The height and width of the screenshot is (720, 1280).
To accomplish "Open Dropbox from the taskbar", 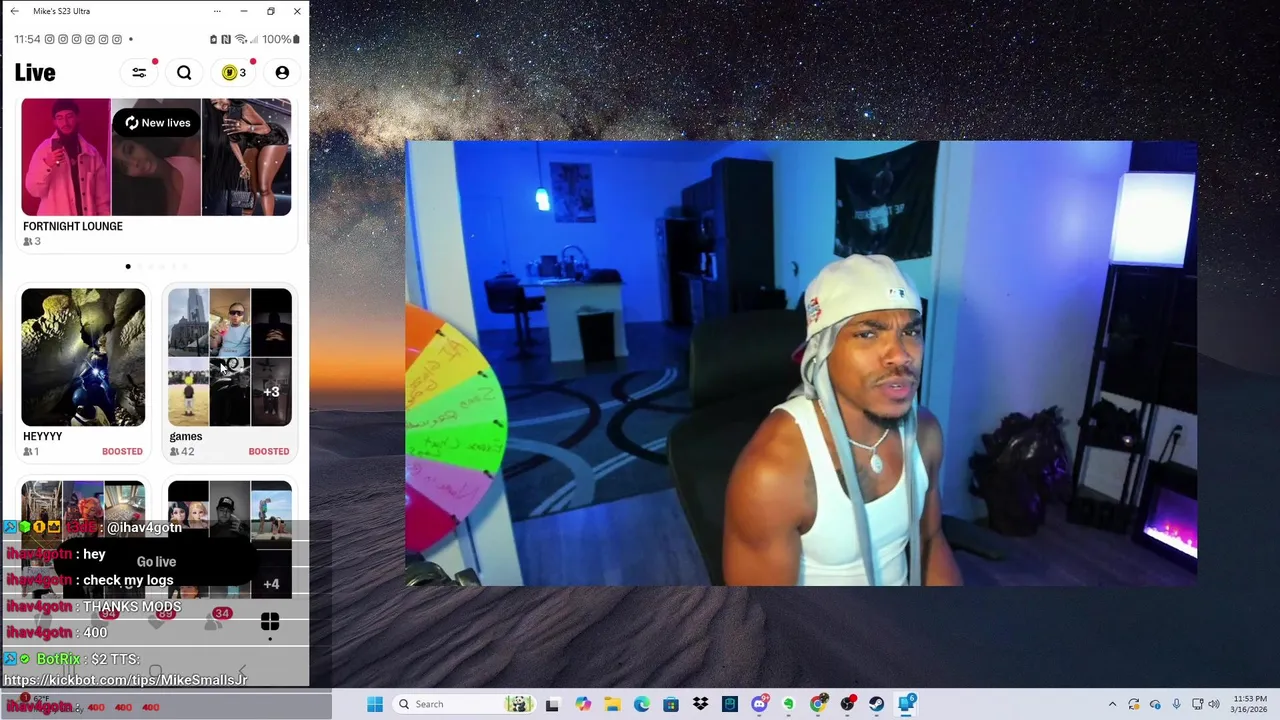I will point(700,704).
